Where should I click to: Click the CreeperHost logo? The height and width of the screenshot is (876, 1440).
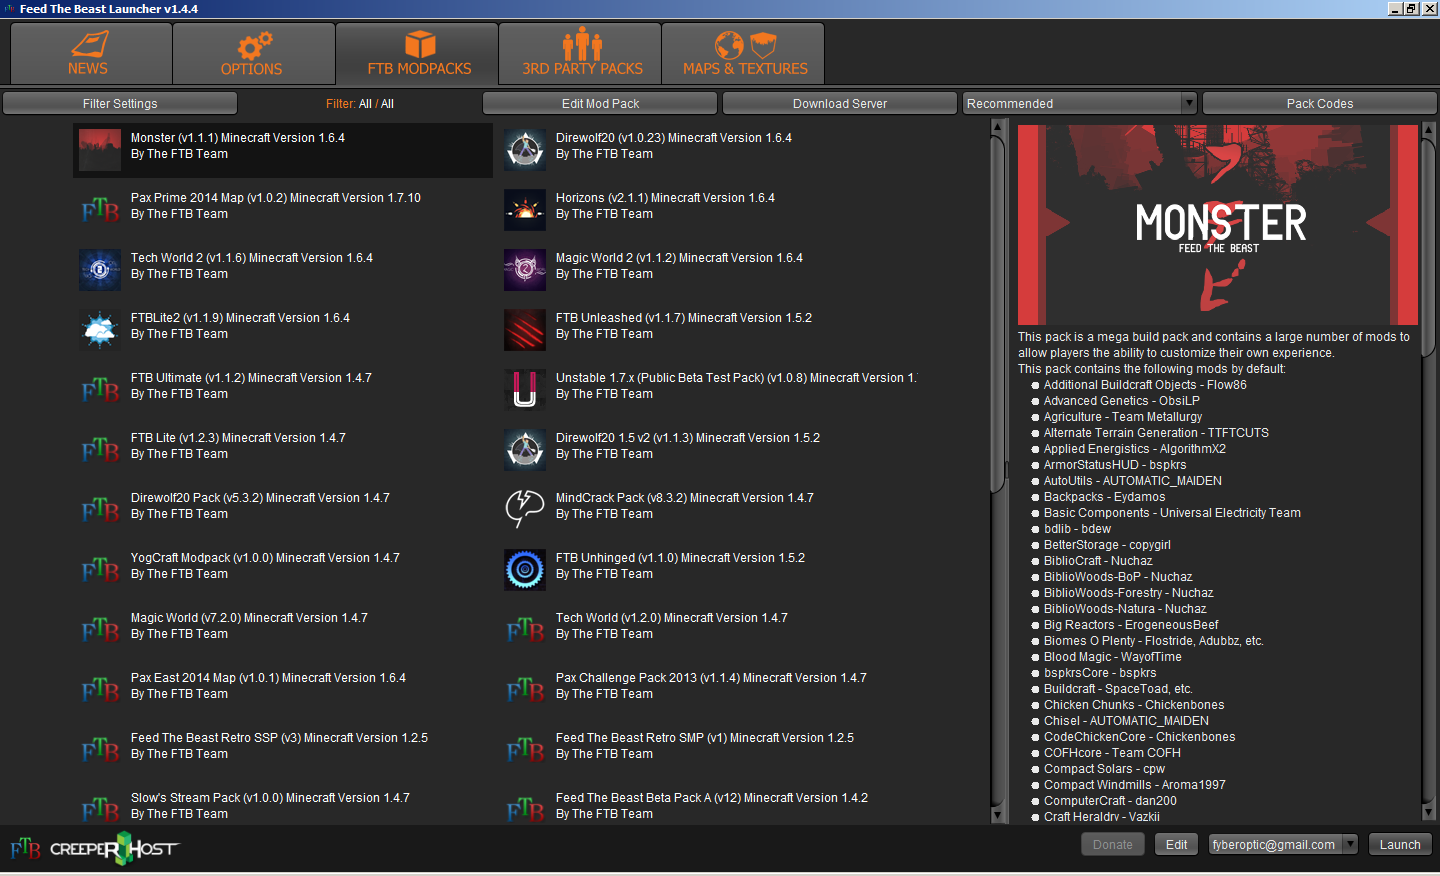pyautogui.click(x=114, y=849)
